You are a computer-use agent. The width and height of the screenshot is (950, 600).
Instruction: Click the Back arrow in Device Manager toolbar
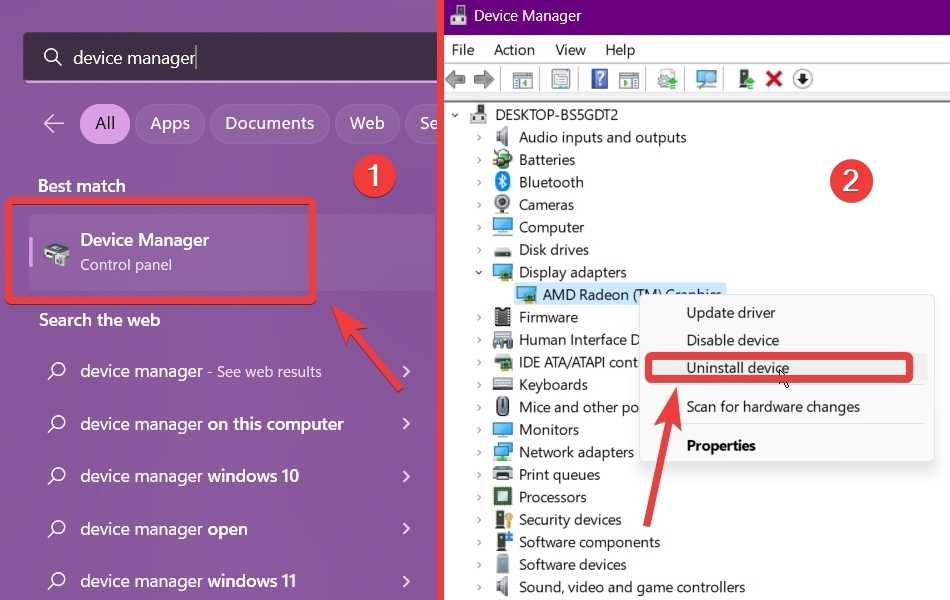[456, 79]
